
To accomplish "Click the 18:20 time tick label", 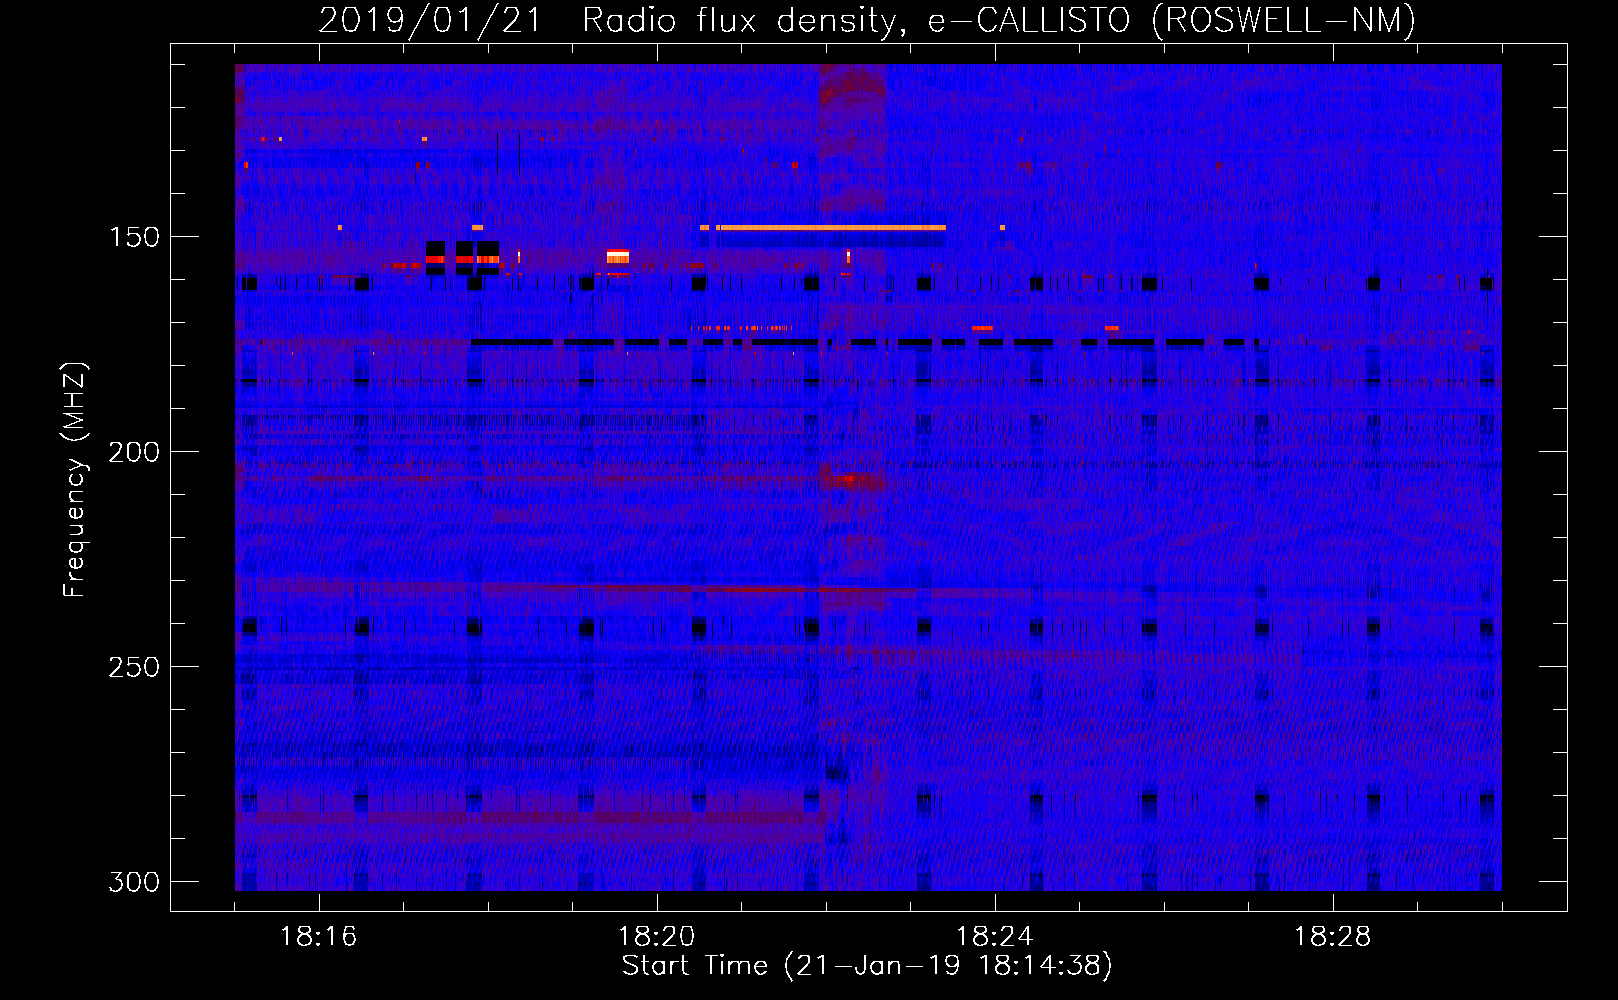I will pos(657,937).
